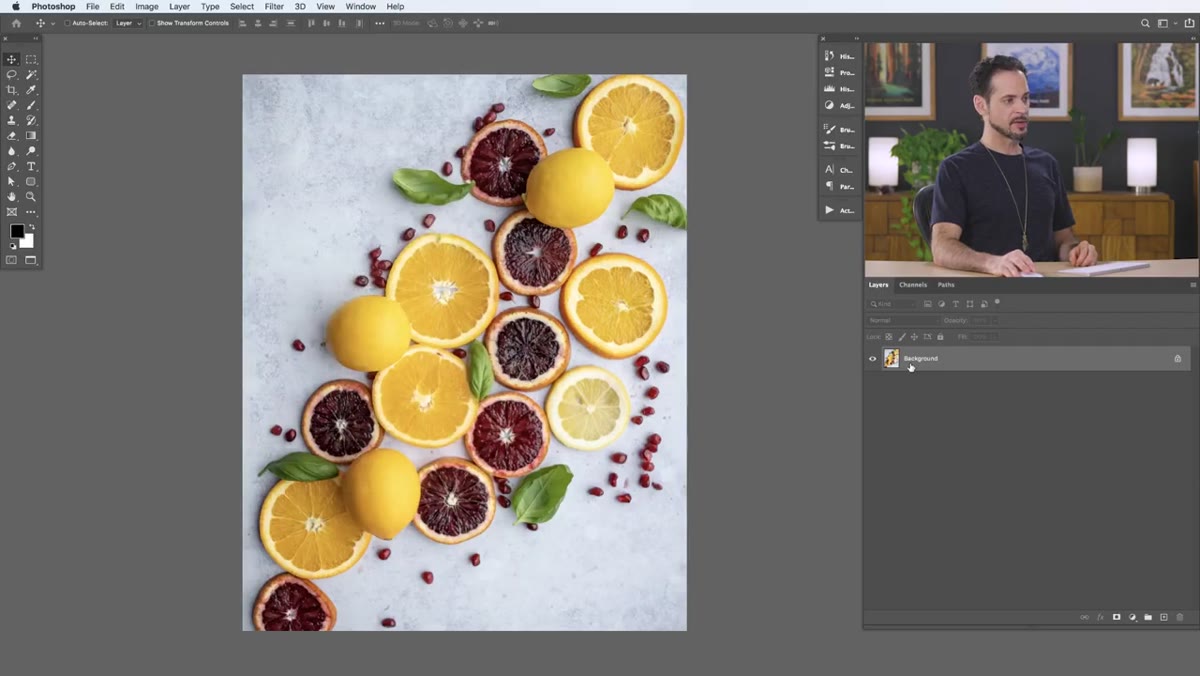Select the Dodge tool
Viewport: 1200px width, 676px height.
[31, 151]
